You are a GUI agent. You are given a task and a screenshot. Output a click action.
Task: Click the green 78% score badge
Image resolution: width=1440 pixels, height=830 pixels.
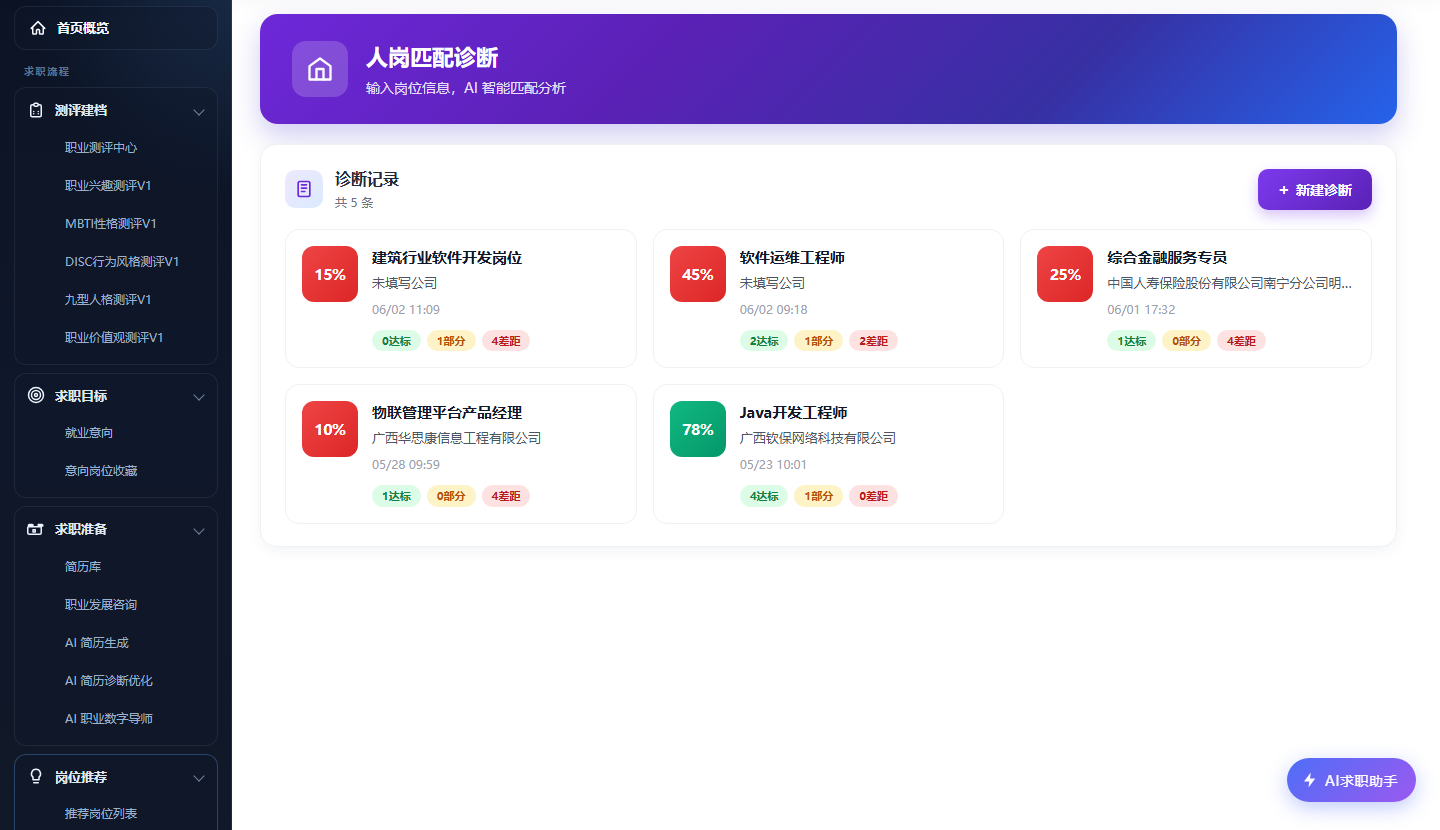[698, 429]
